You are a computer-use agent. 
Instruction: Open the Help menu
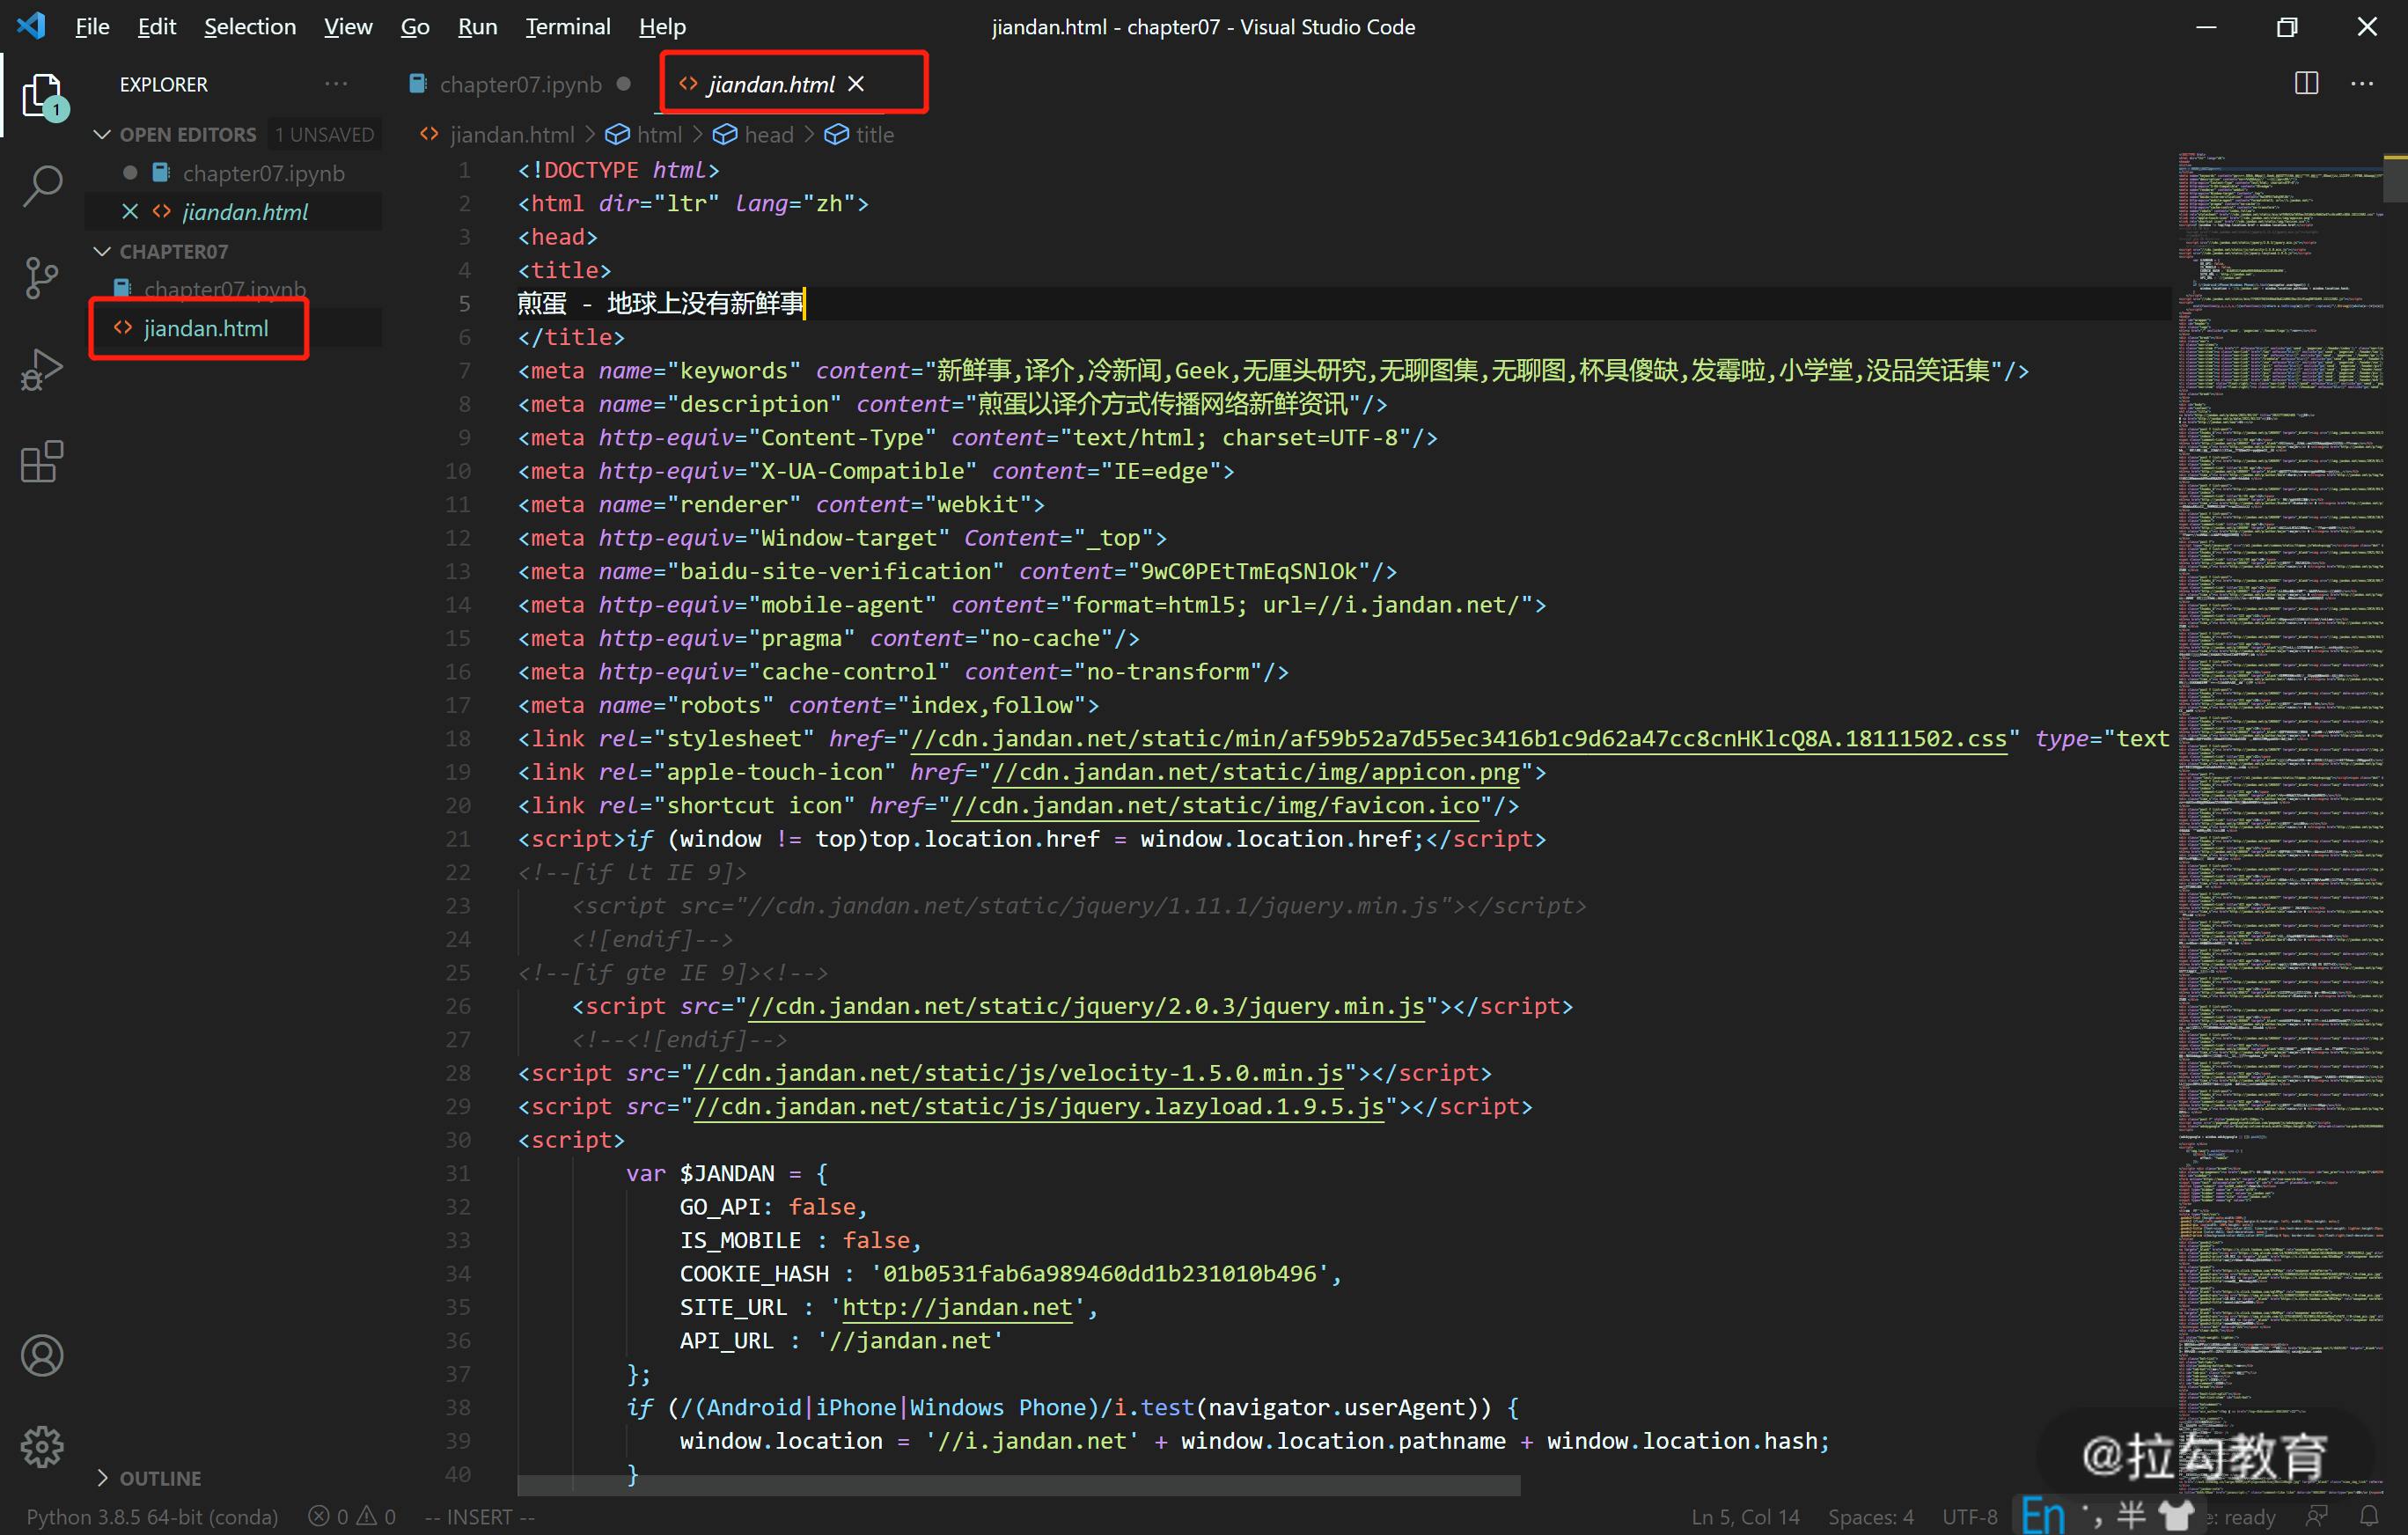[x=662, y=27]
